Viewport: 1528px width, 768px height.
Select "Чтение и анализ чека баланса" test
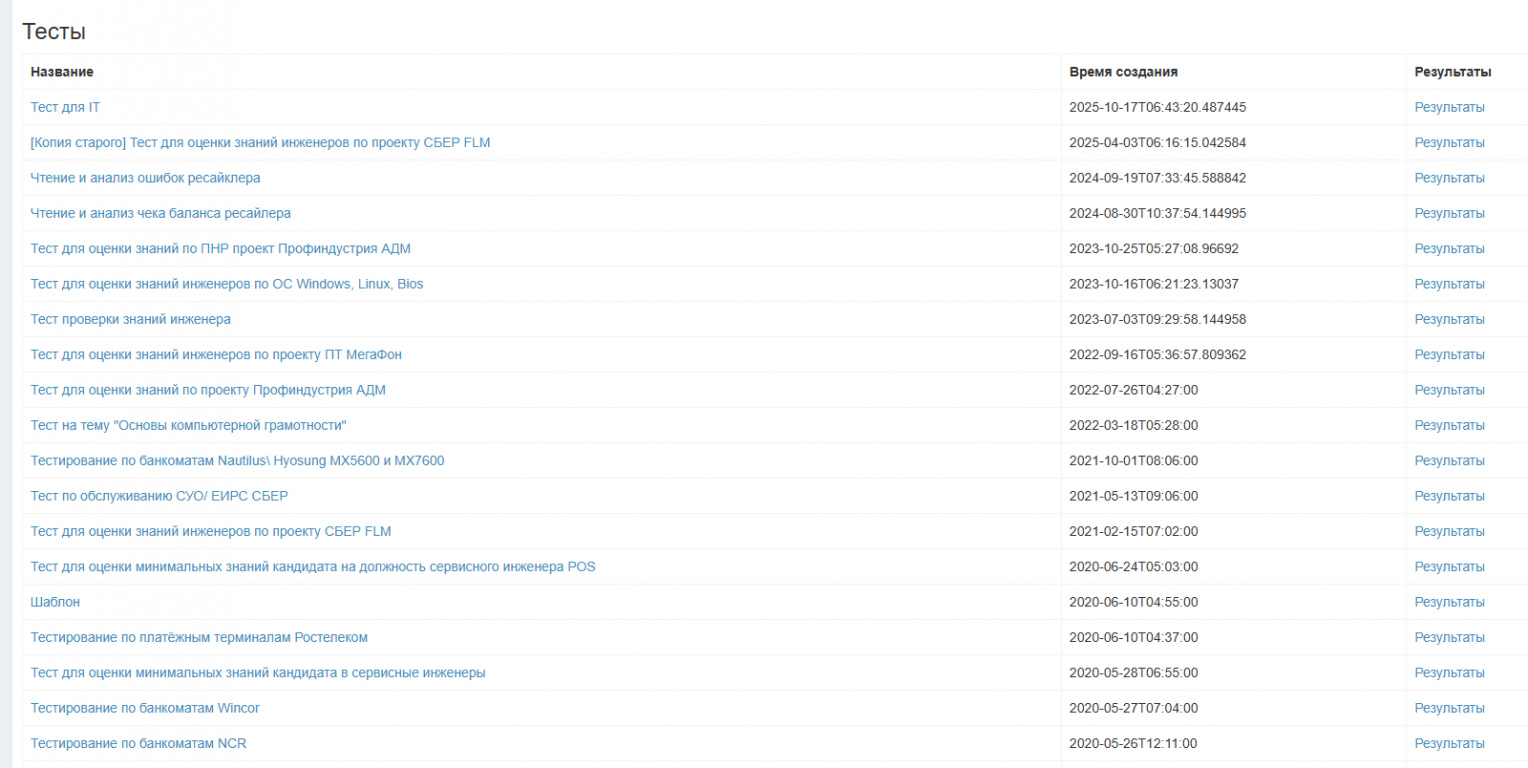coord(160,213)
